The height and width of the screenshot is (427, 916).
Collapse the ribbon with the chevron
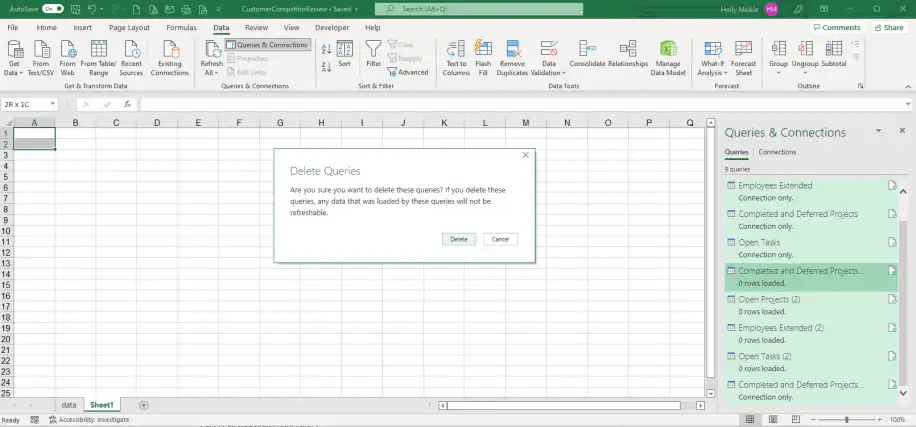click(908, 86)
